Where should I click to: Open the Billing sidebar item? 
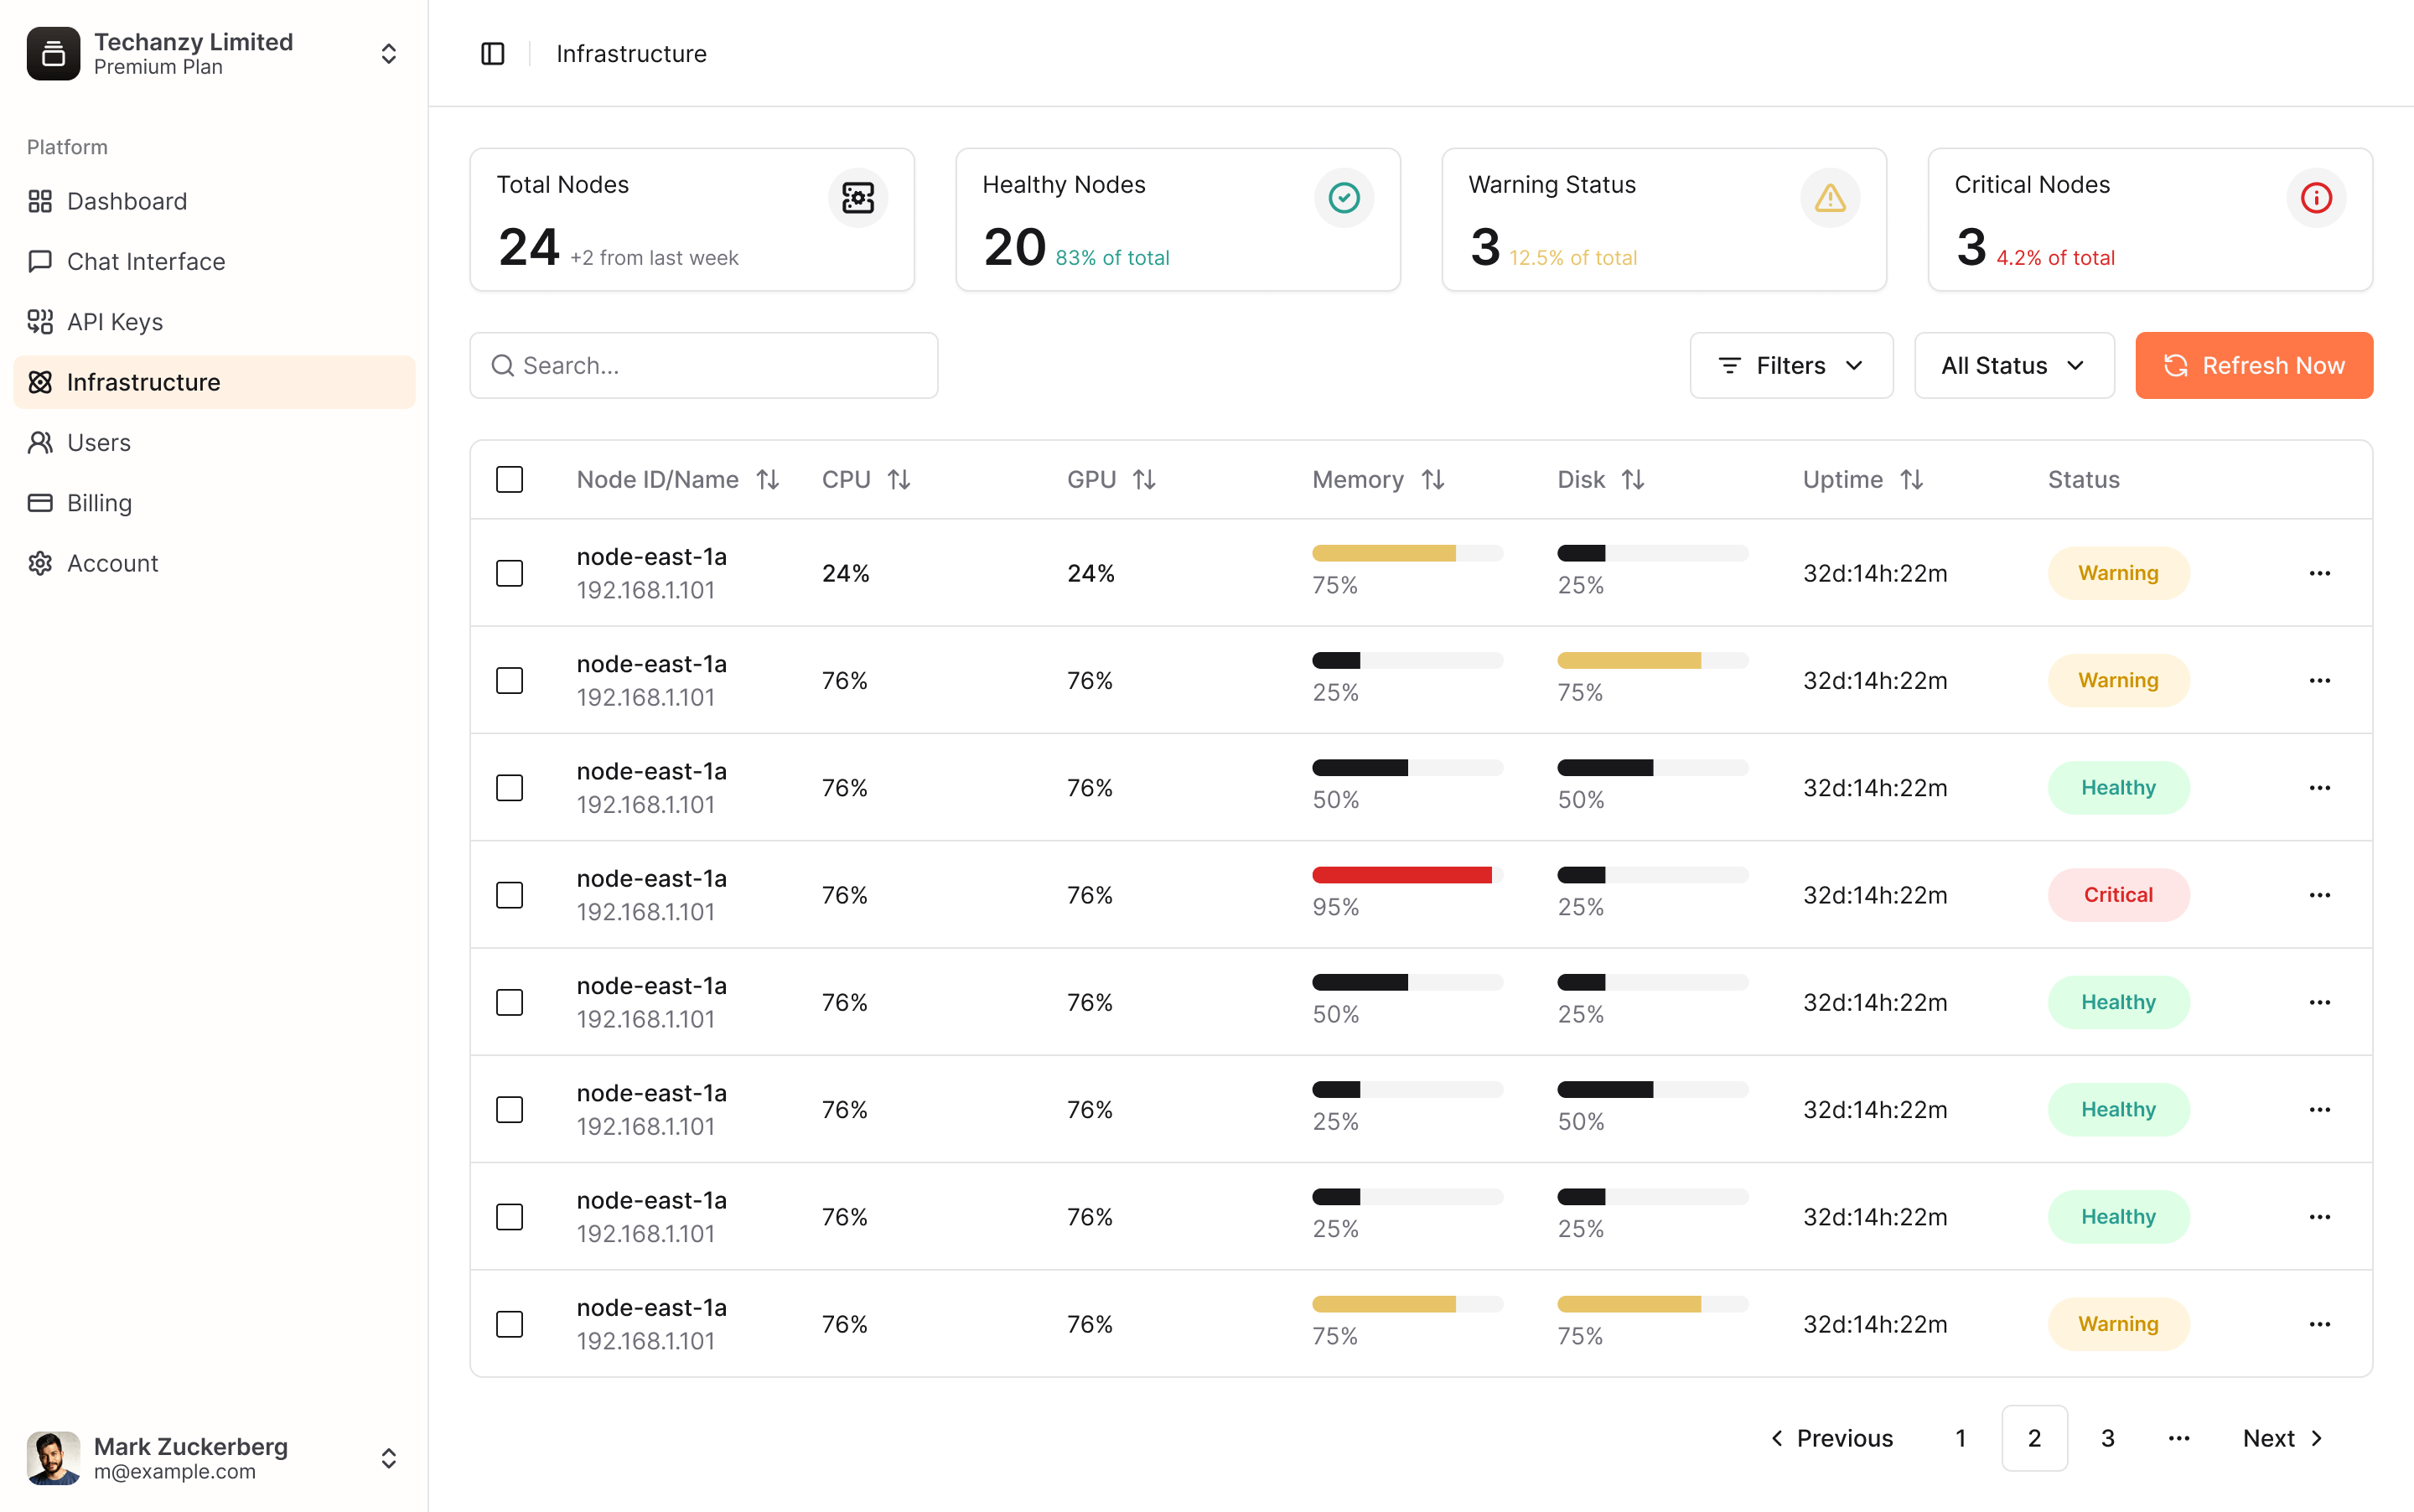point(99,503)
